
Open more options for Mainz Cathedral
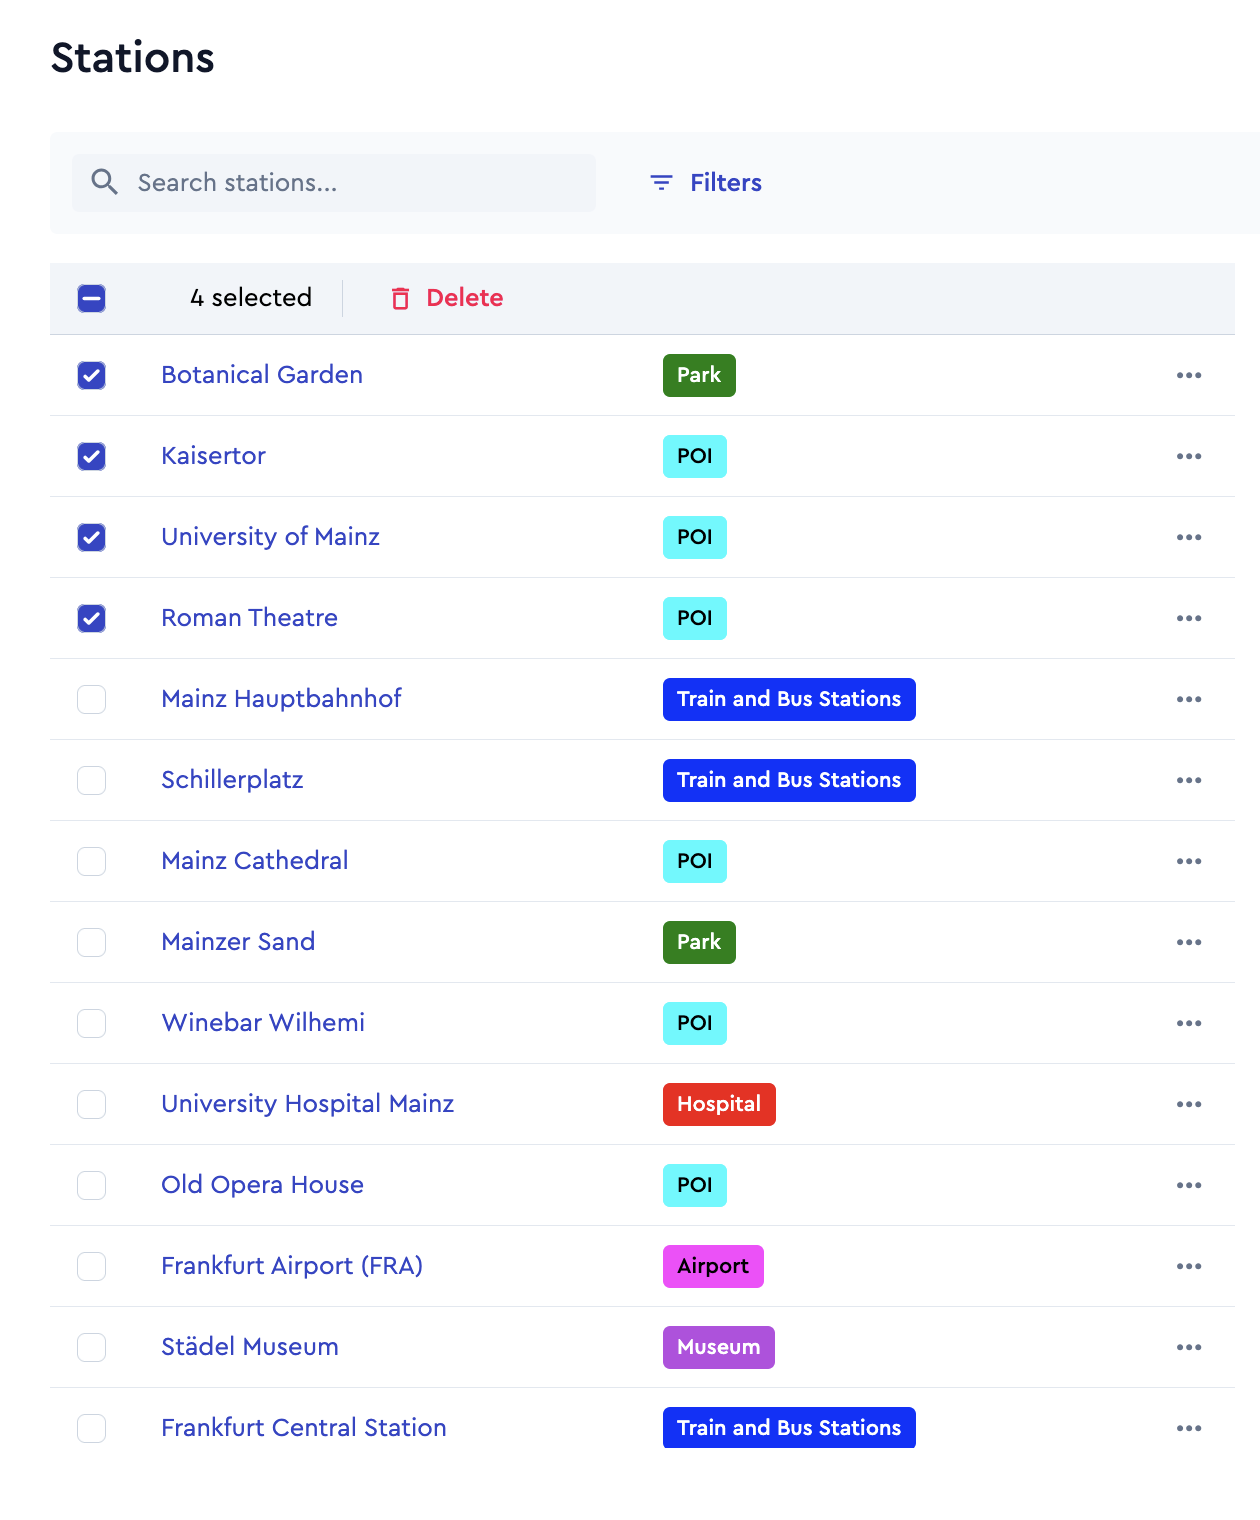click(1189, 861)
